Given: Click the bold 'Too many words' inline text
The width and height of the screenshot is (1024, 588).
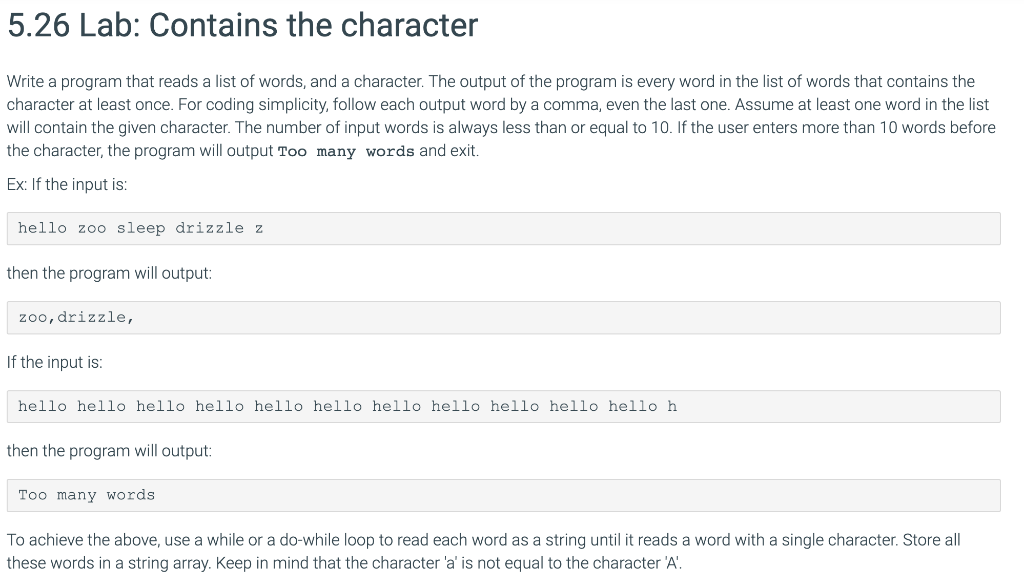Looking at the screenshot, I should click(x=346, y=152).
